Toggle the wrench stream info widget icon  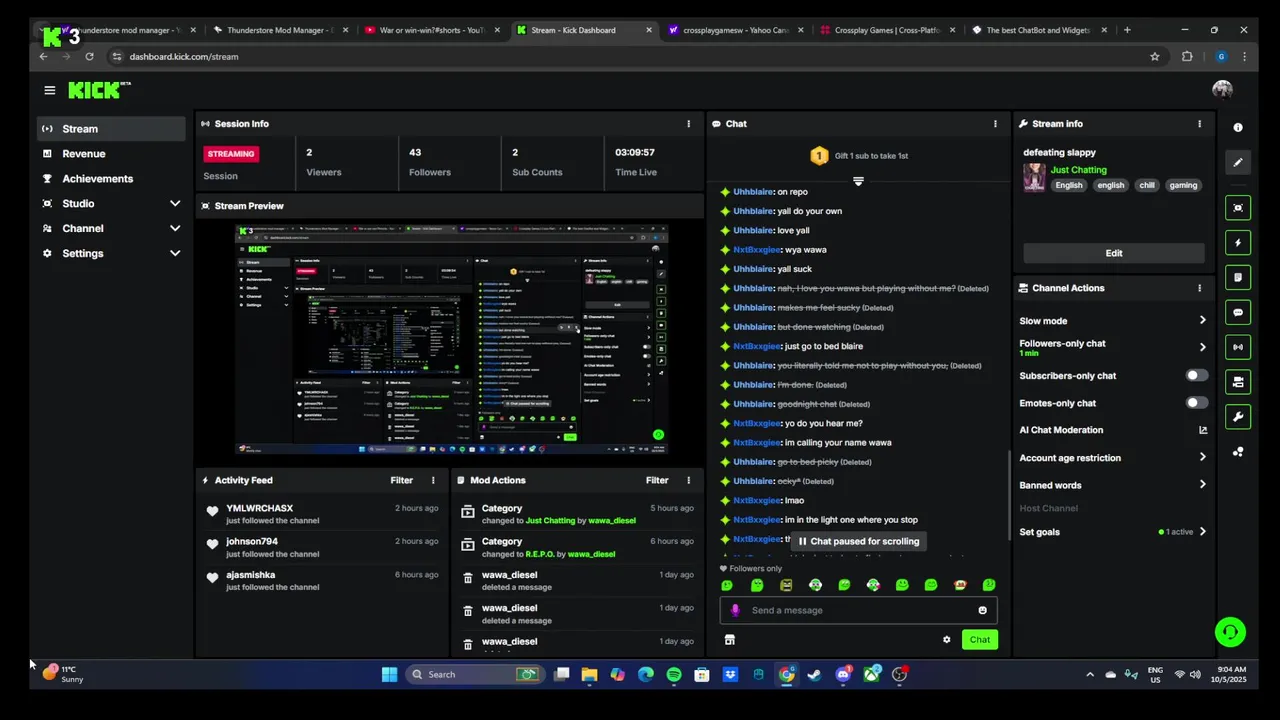(x=1238, y=417)
